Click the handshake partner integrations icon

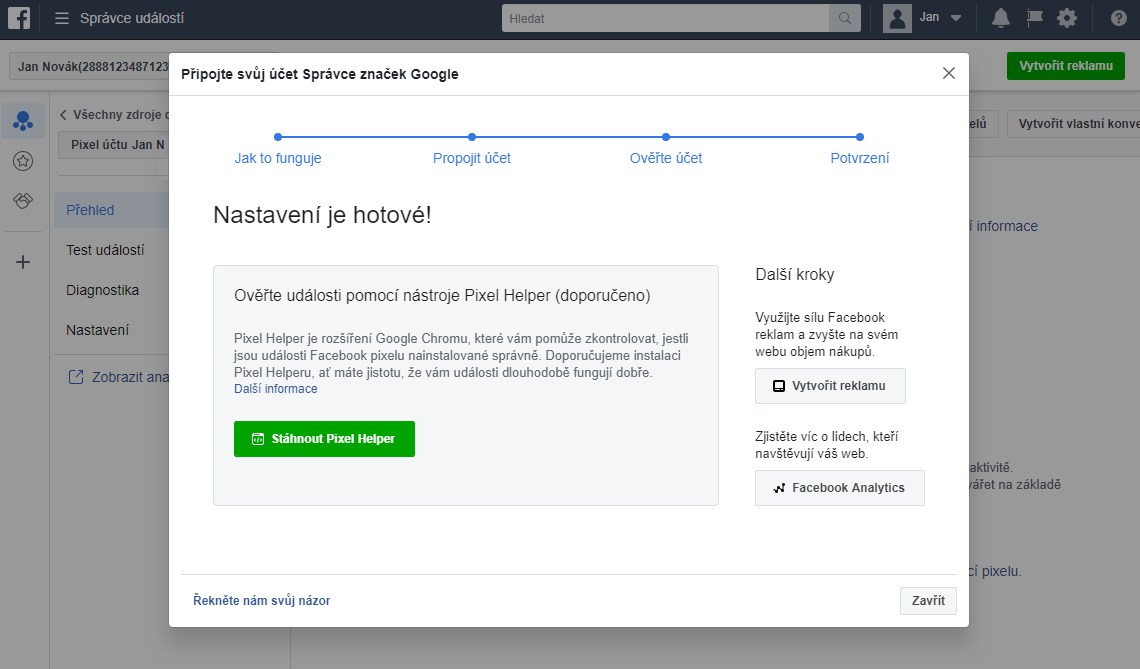pyautogui.click(x=23, y=201)
